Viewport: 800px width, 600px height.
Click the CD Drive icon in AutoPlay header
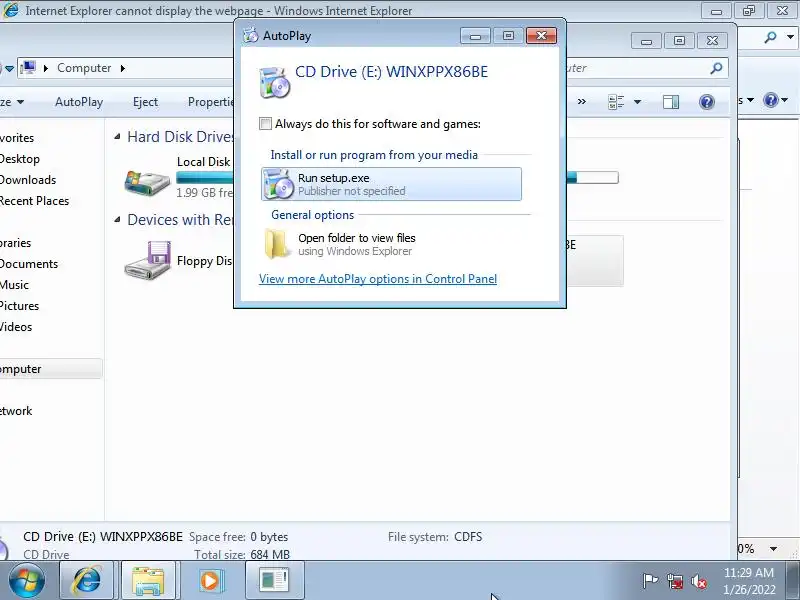274,82
